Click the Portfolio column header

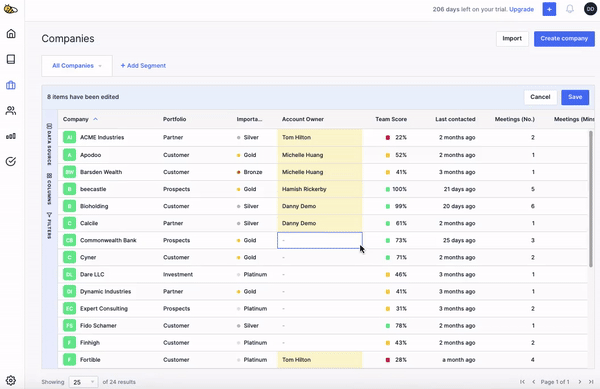pos(174,119)
